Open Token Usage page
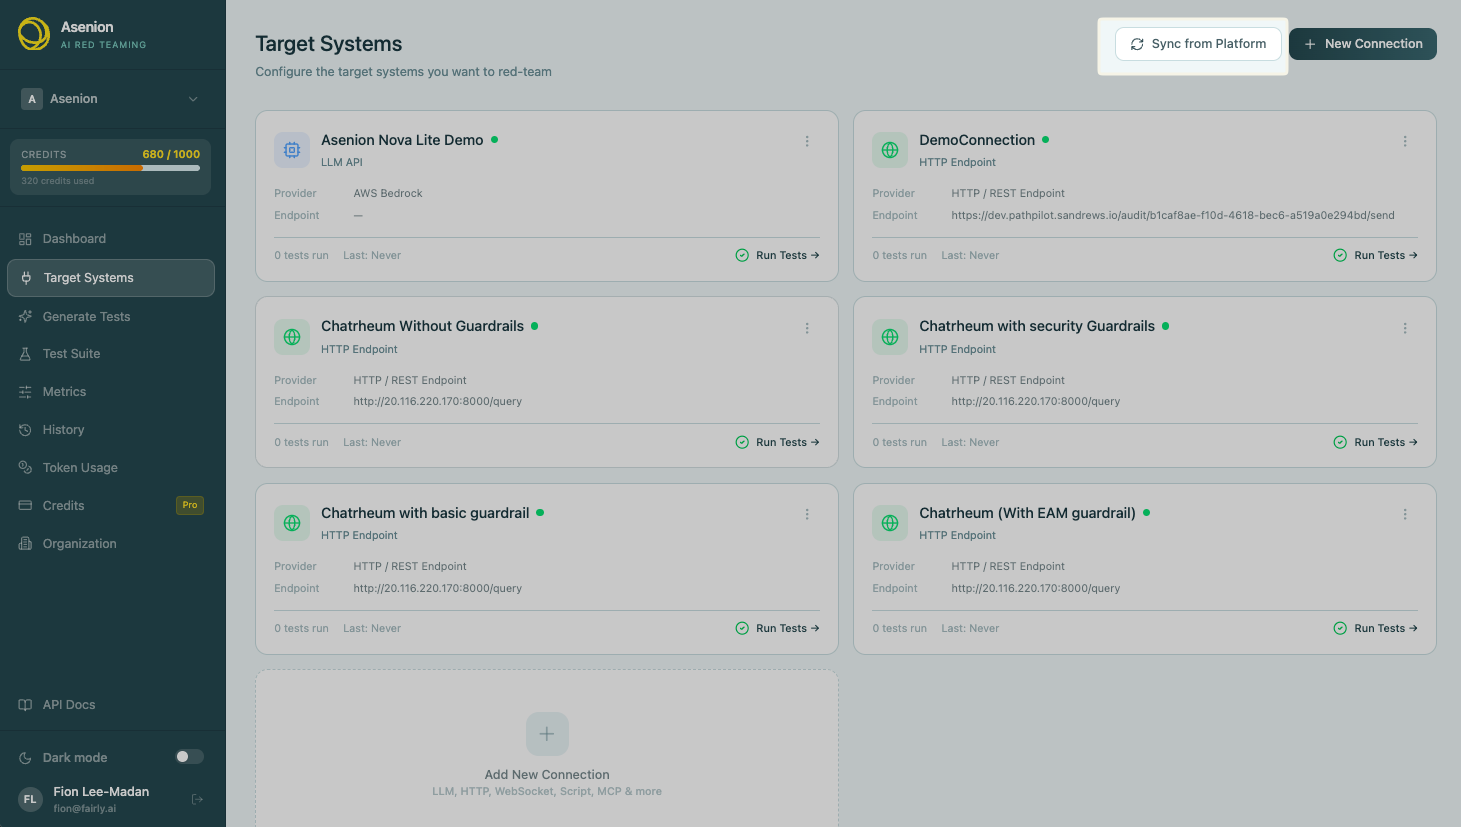This screenshot has width=1461, height=827. click(111, 468)
